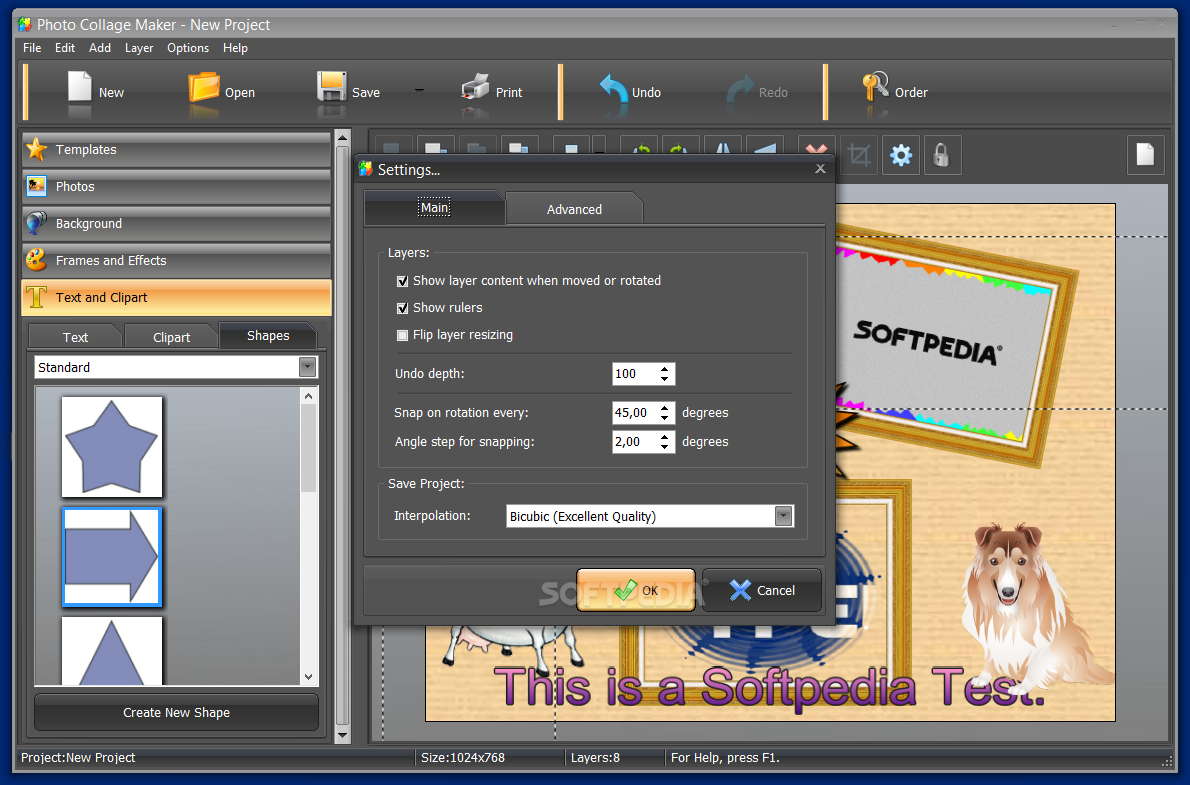The width and height of the screenshot is (1190, 785).
Task: Click the red delete layer icon
Action: pyautogui.click(x=817, y=147)
